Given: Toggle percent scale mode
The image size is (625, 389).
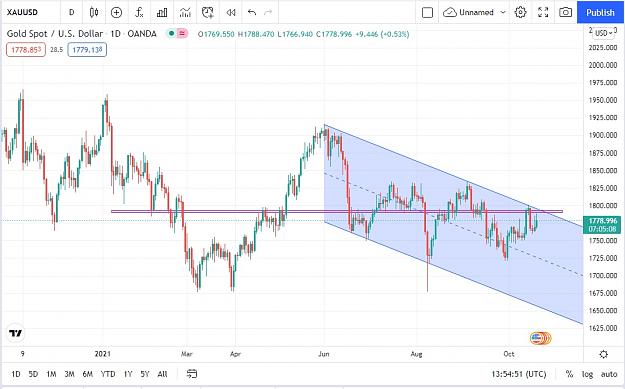Looking at the screenshot, I should pyautogui.click(x=569, y=374).
